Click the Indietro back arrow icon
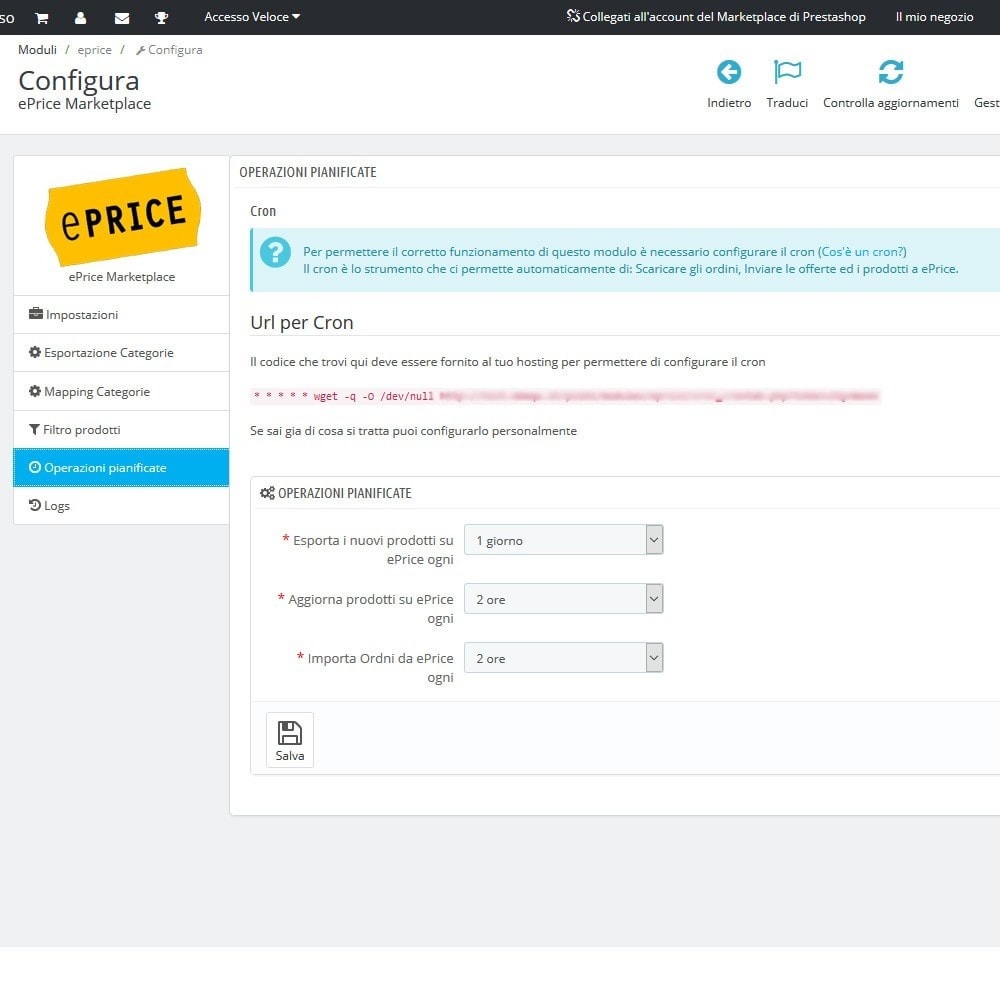The width and height of the screenshot is (1000, 1000). point(729,72)
